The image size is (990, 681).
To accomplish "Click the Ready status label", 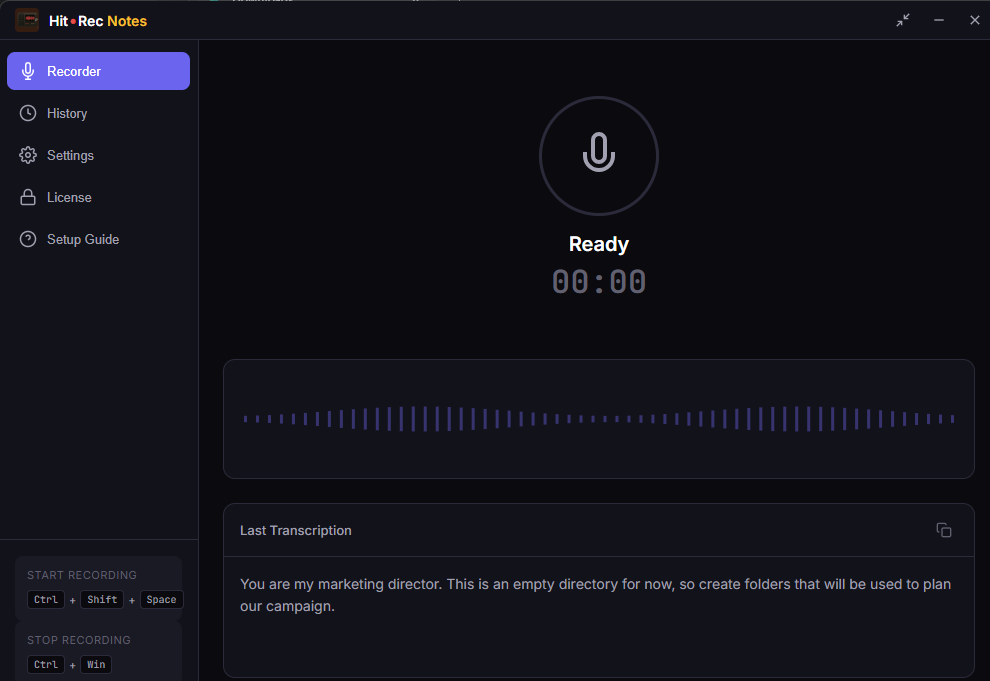I will pos(599,244).
